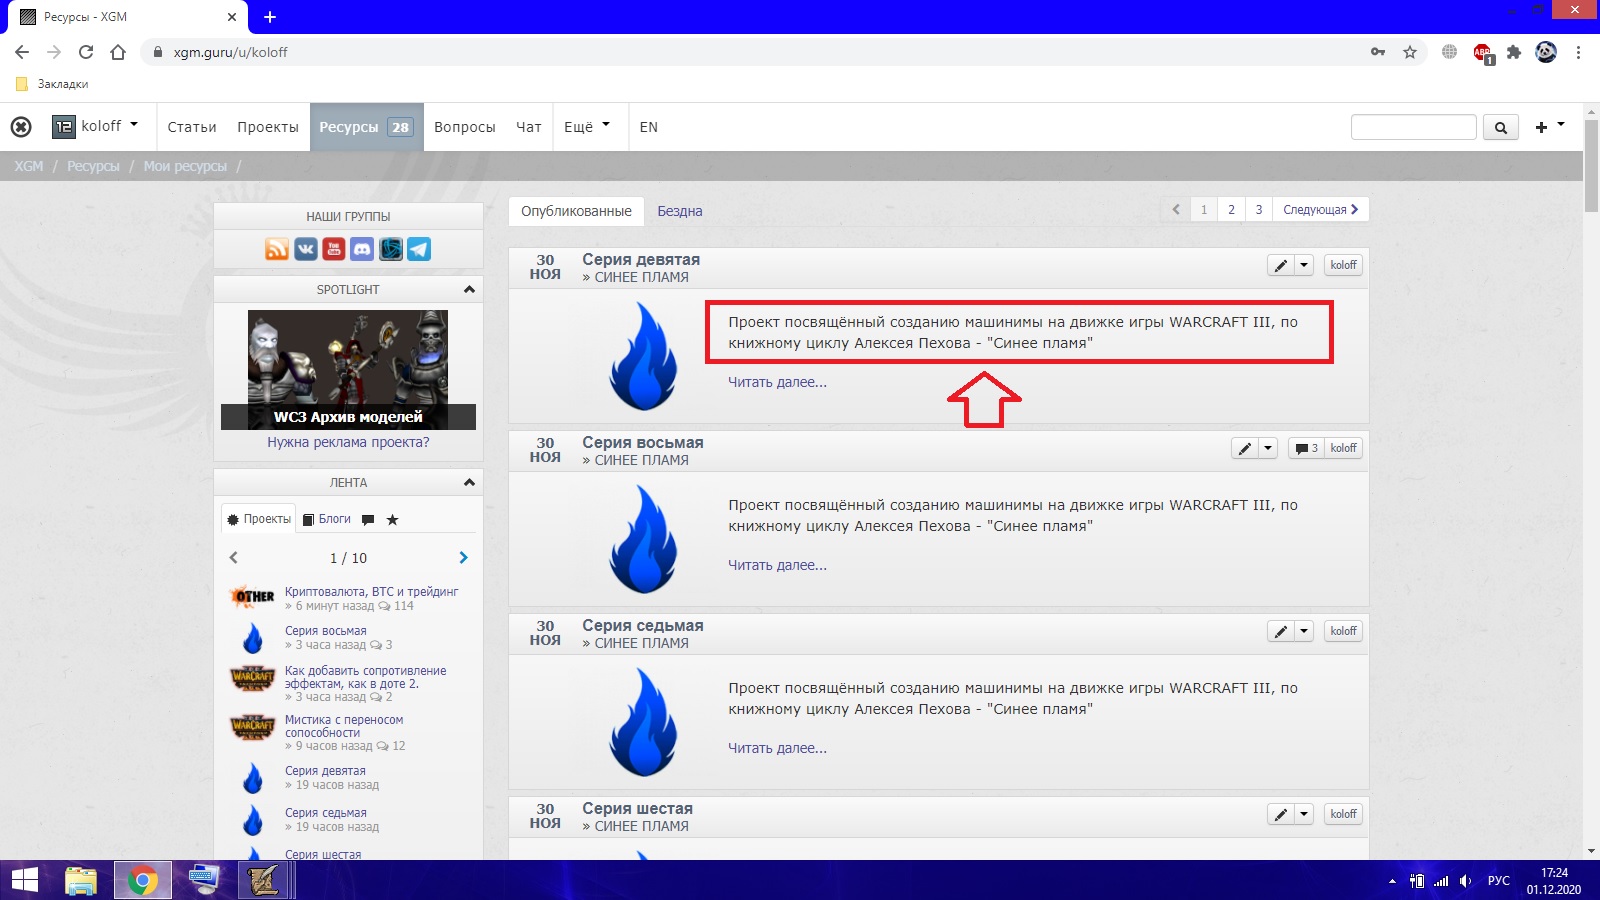Click the globe extension icon
This screenshot has height=900, width=1600.
point(1449,52)
